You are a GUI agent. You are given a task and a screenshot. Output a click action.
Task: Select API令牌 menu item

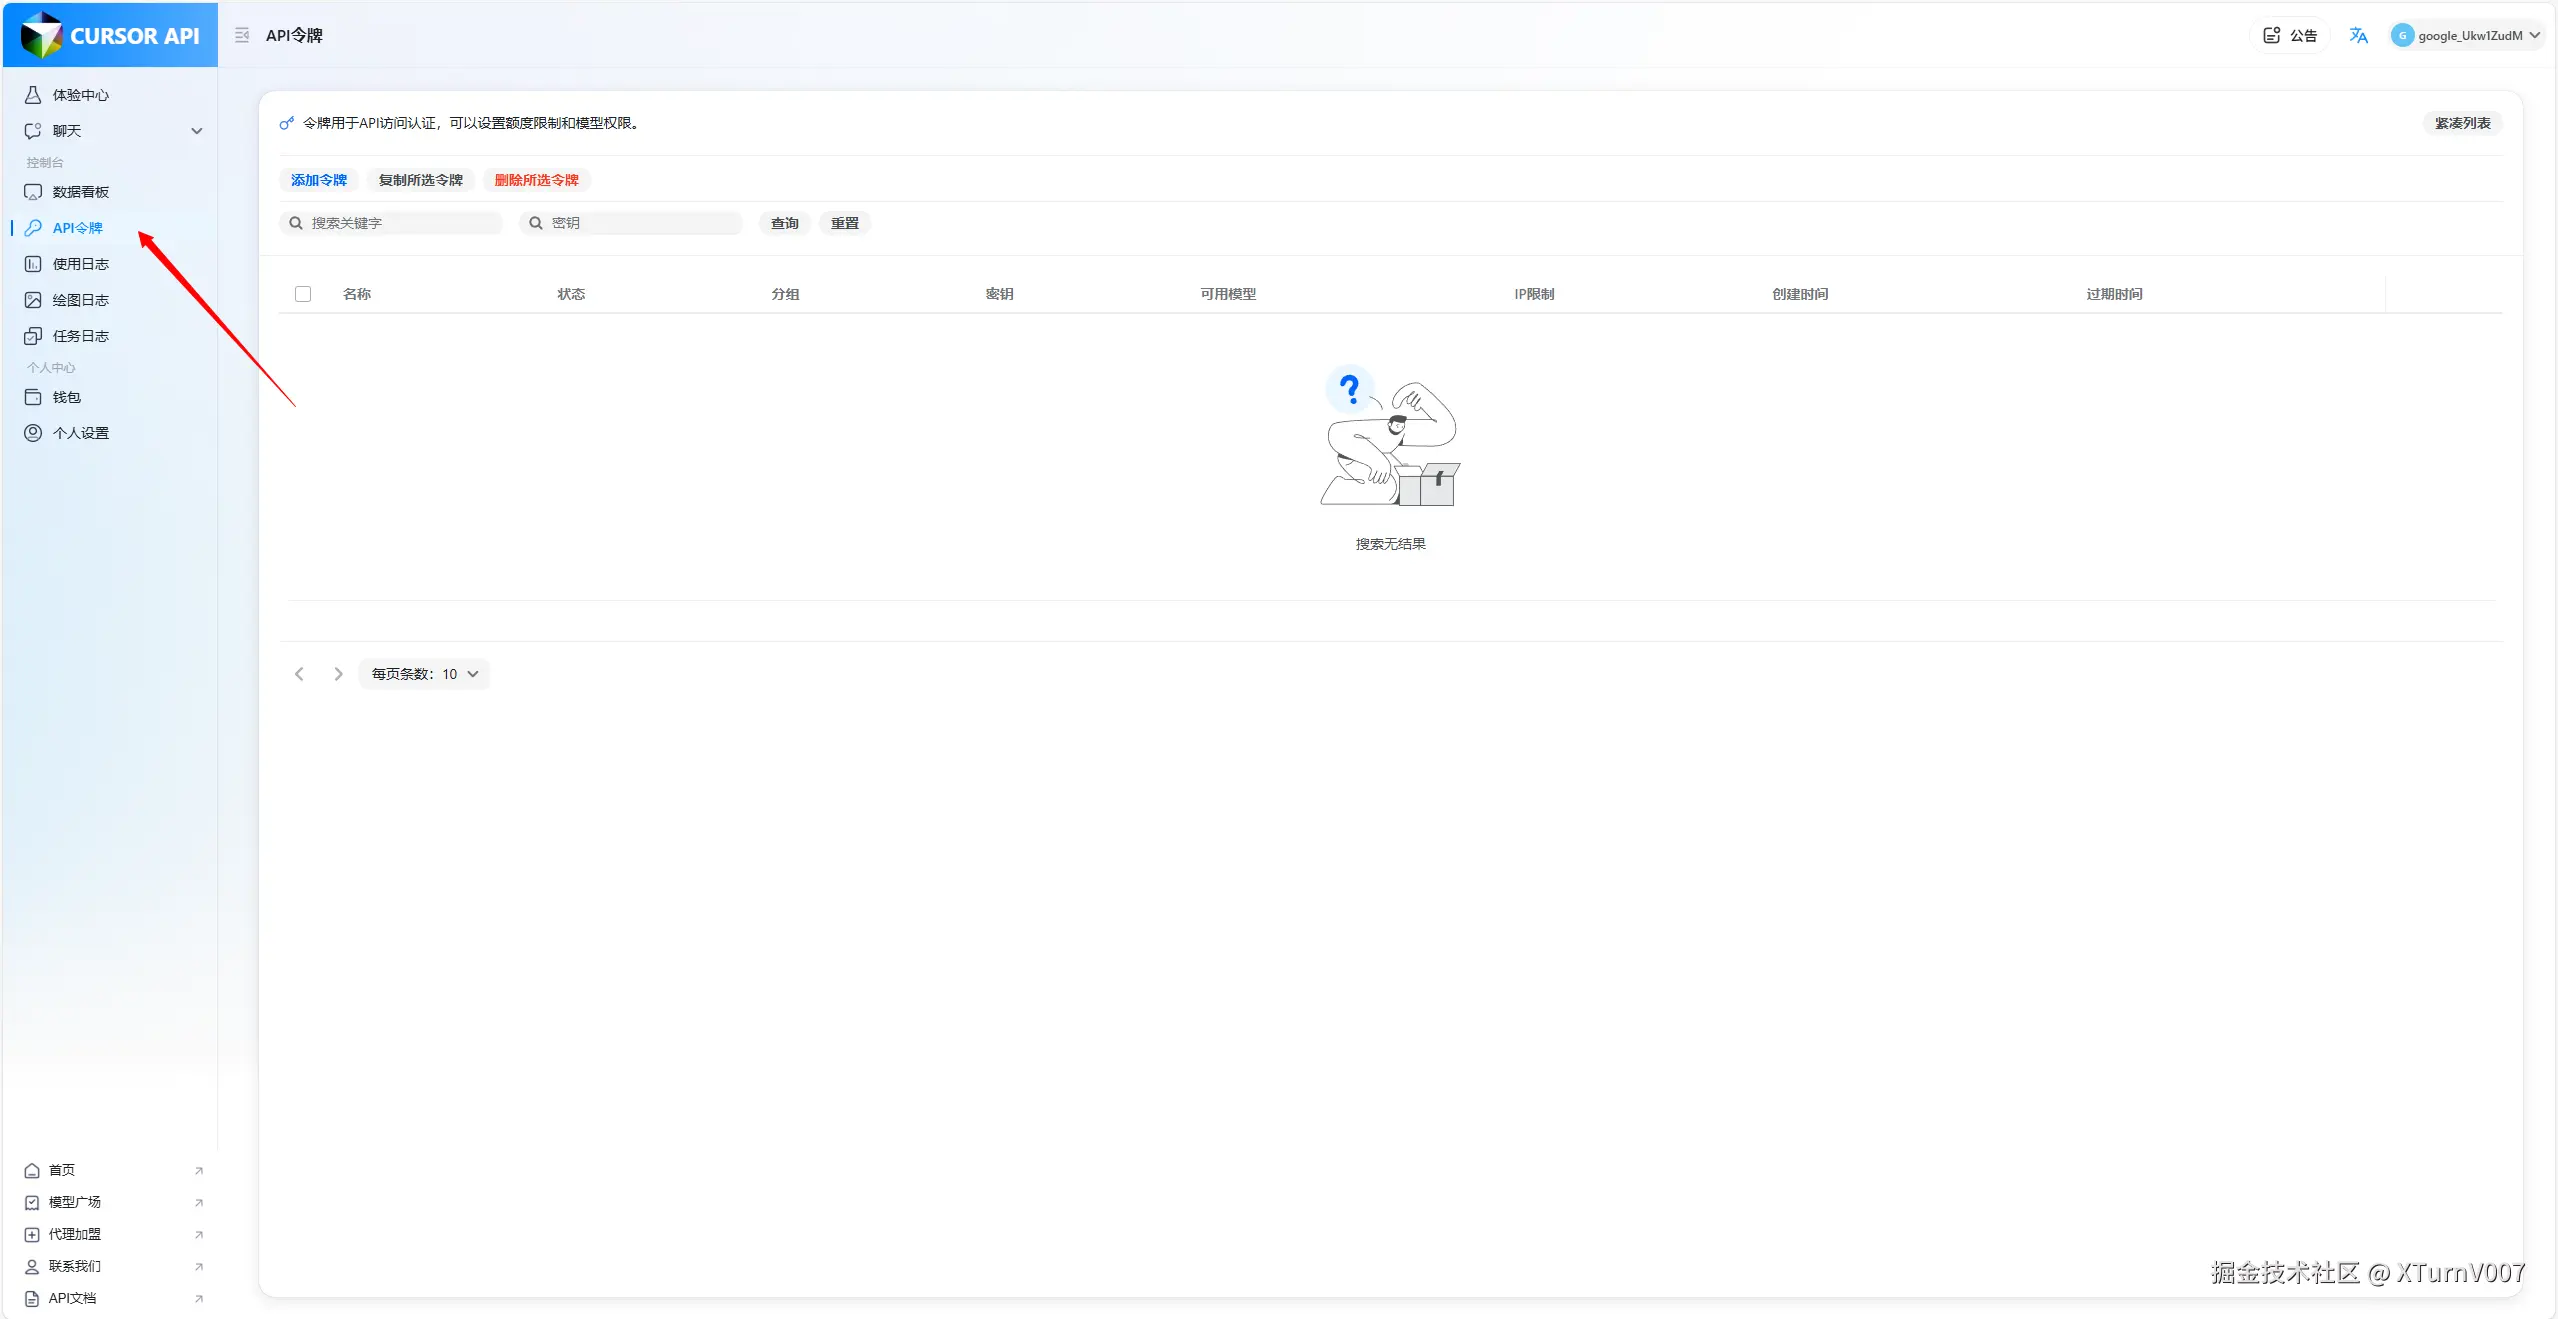[x=77, y=228]
